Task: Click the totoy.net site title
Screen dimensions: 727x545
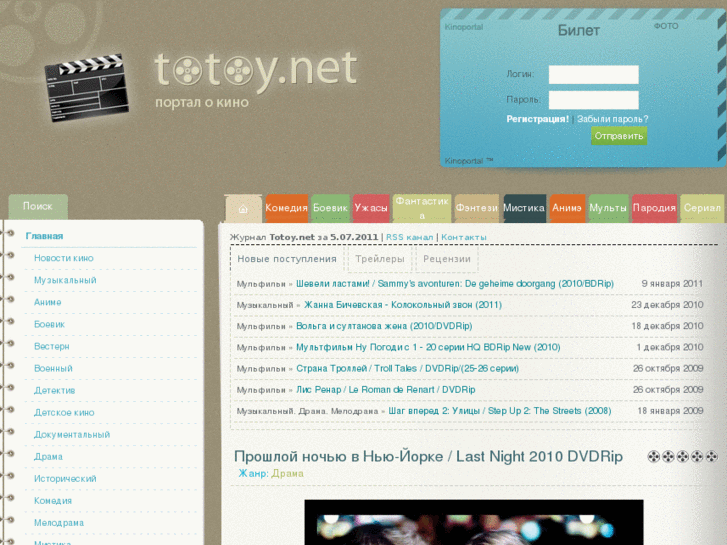Action: click(256, 69)
